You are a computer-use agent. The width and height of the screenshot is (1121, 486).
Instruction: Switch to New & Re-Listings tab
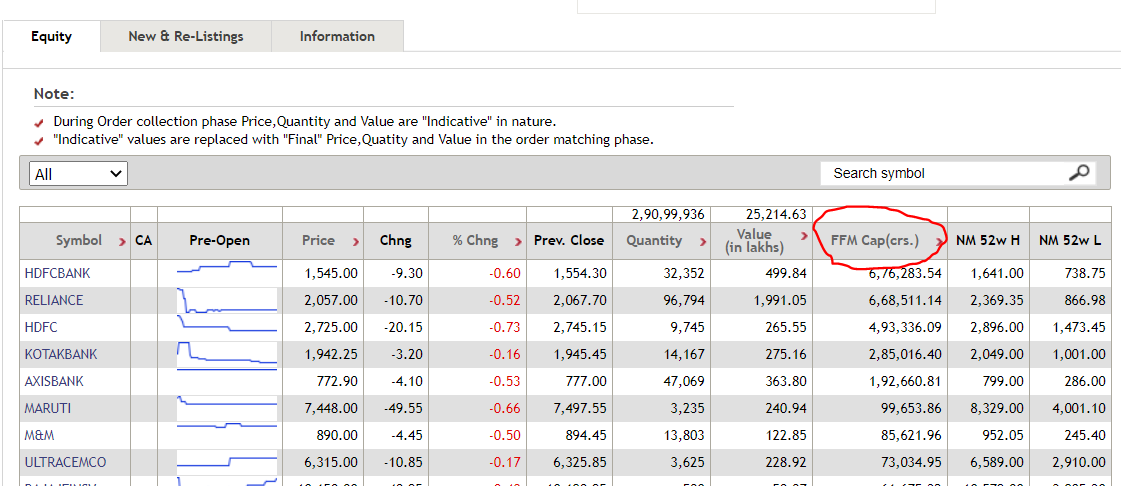coord(186,36)
